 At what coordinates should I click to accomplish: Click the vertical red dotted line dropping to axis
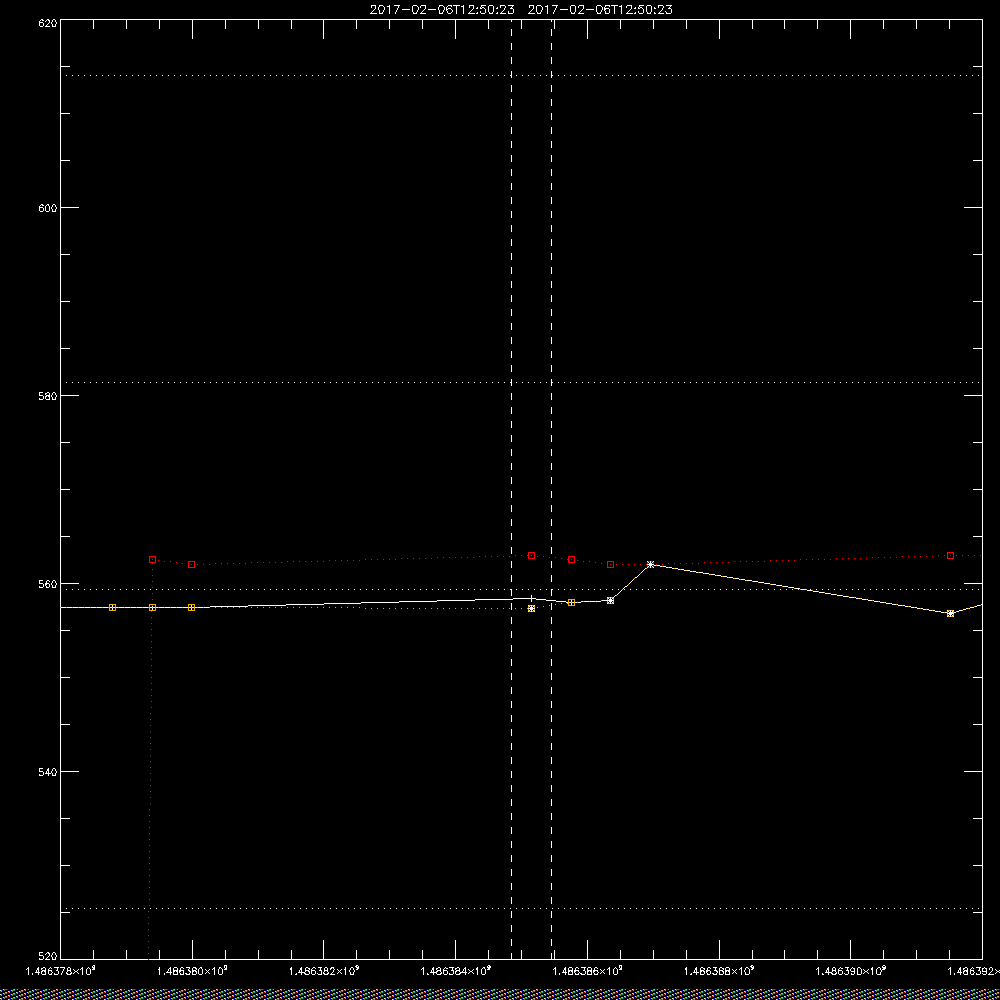click(151, 759)
